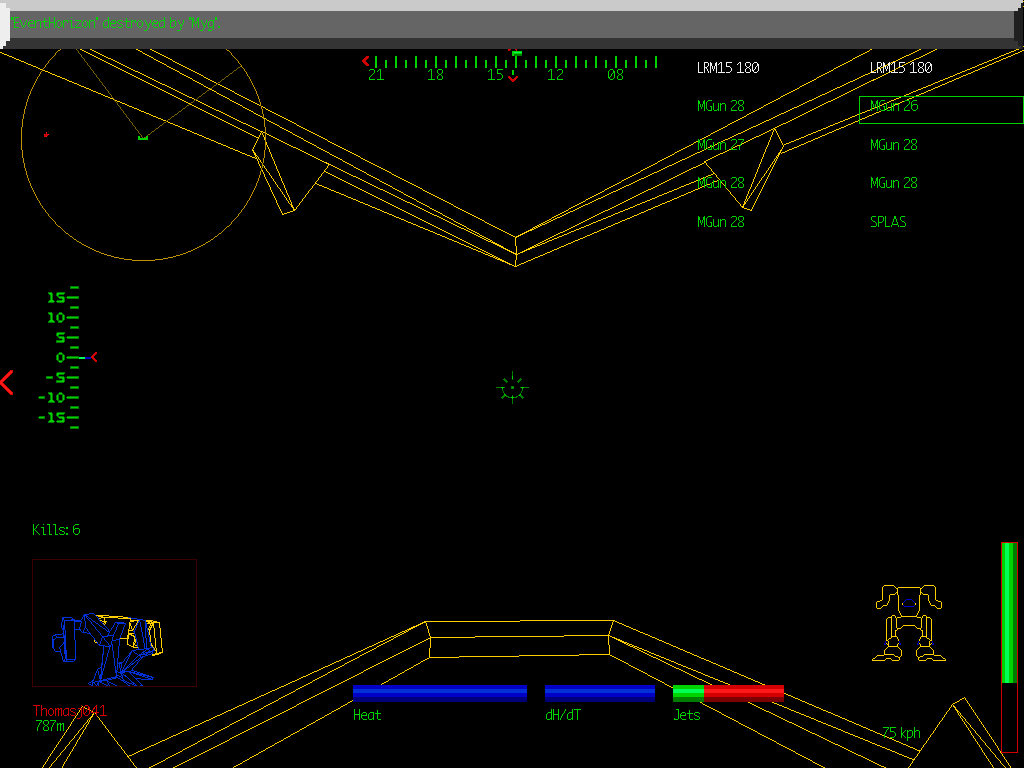Select LRM15 180 in the left weapon list
The width and height of the screenshot is (1024, 768).
pyautogui.click(x=727, y=67)
